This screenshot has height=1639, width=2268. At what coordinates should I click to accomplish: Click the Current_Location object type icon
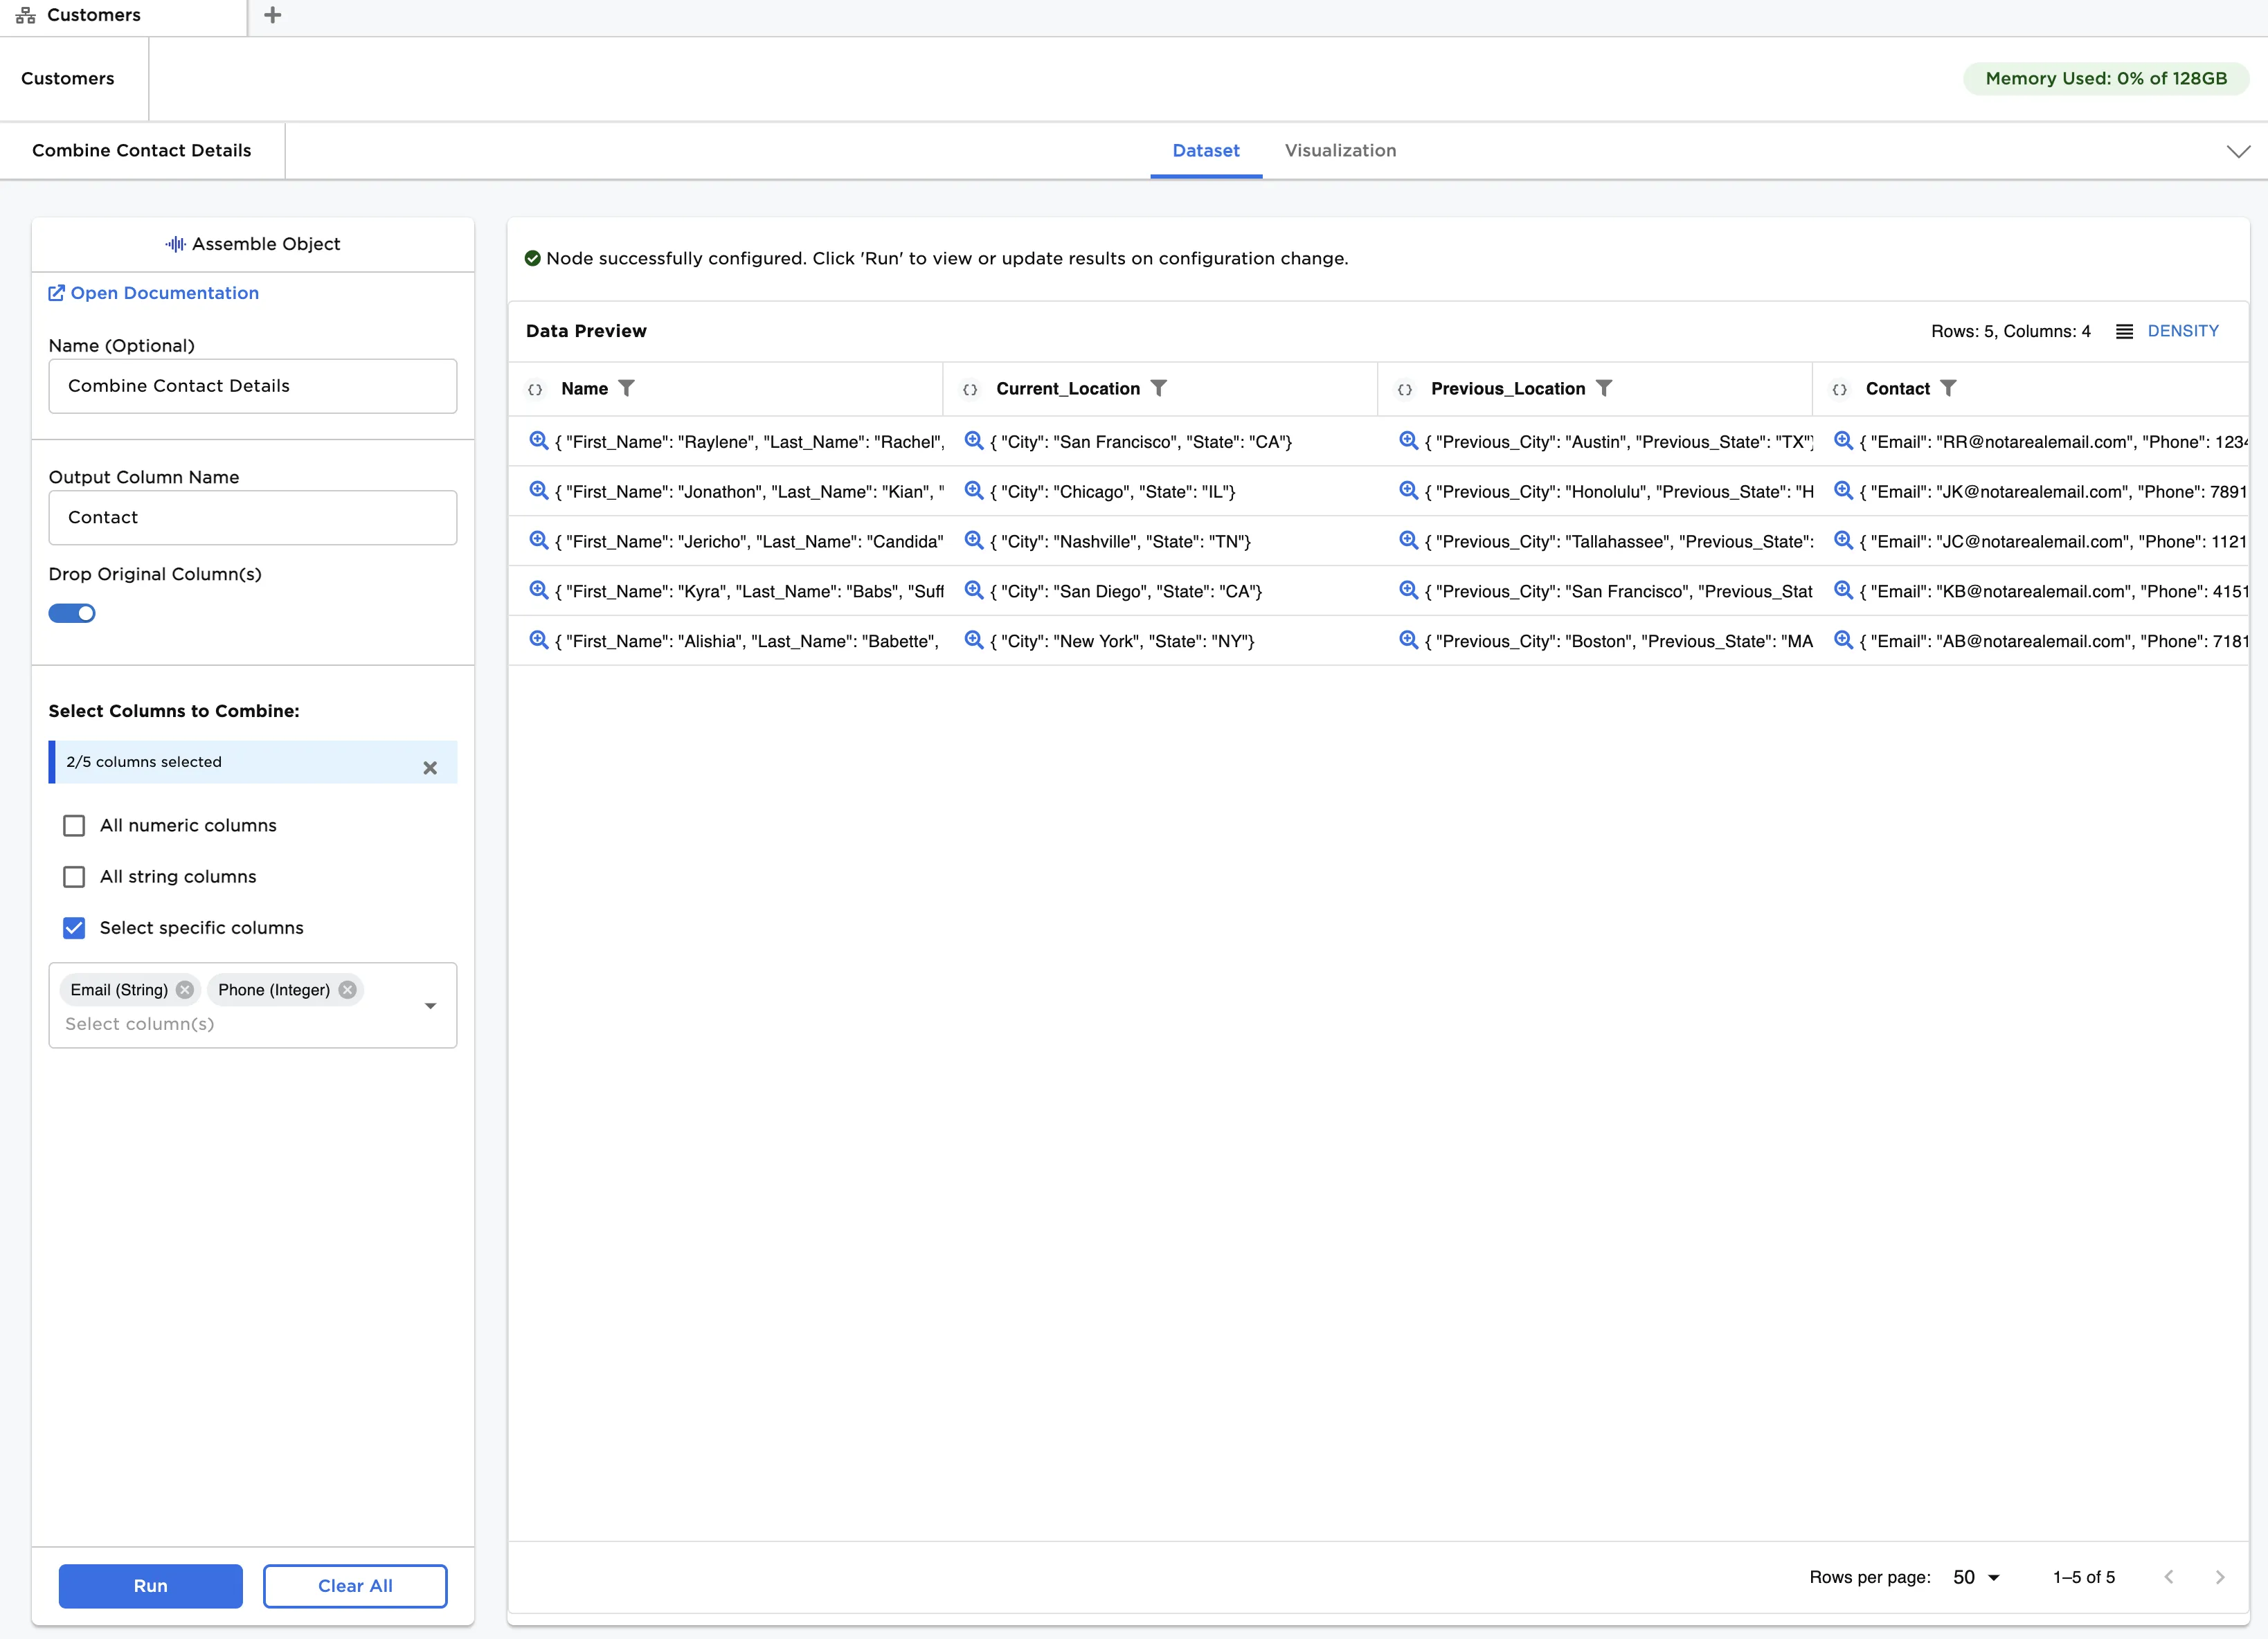click(970, 389)
